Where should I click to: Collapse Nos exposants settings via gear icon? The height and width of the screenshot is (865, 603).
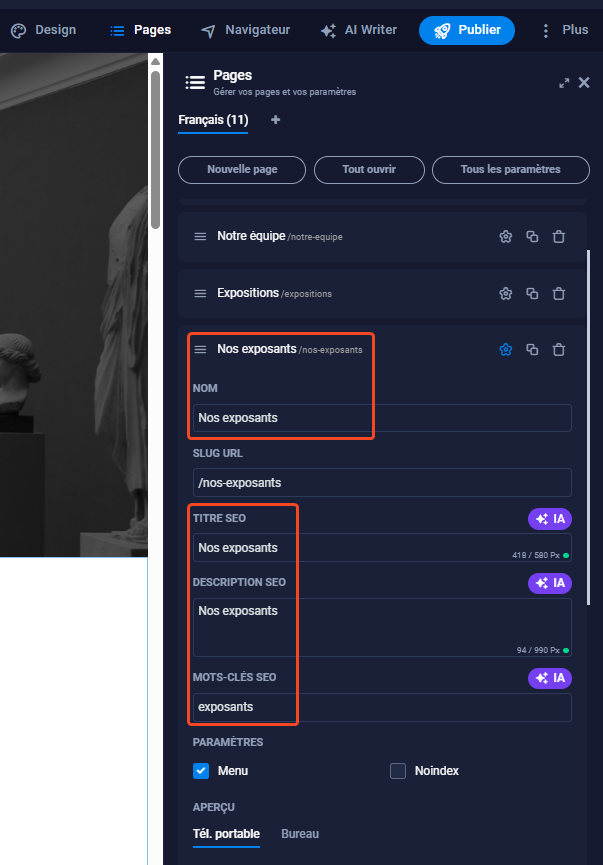point(506,349)
